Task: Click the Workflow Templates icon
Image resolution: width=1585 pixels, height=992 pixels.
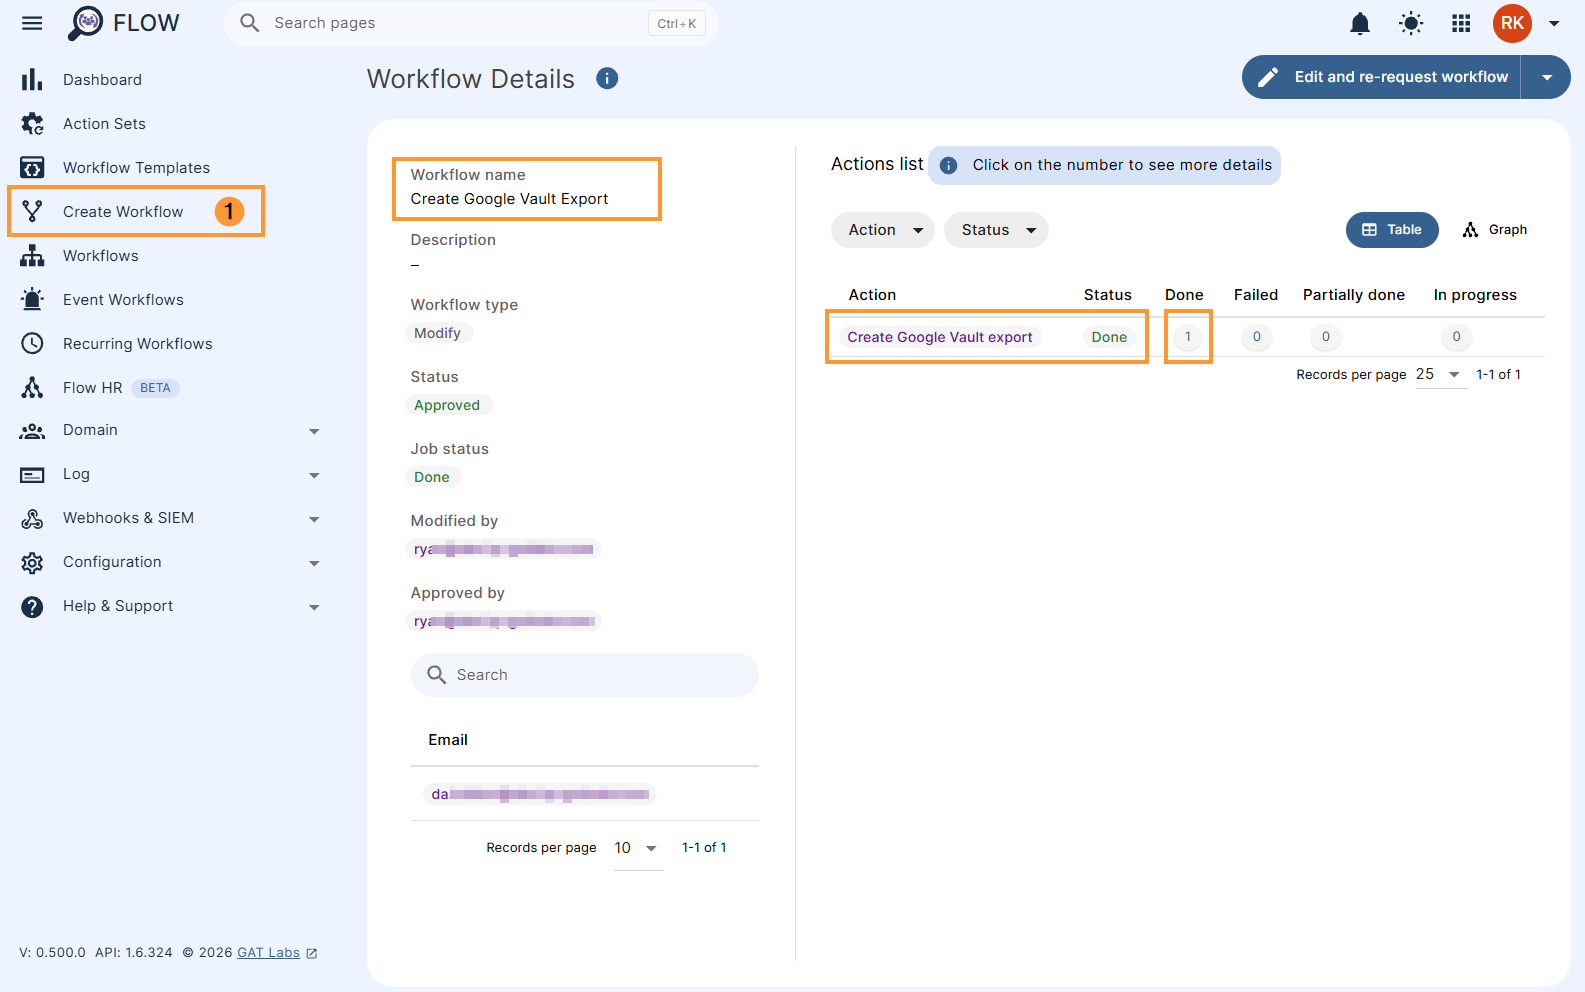Action: (32, 167)
